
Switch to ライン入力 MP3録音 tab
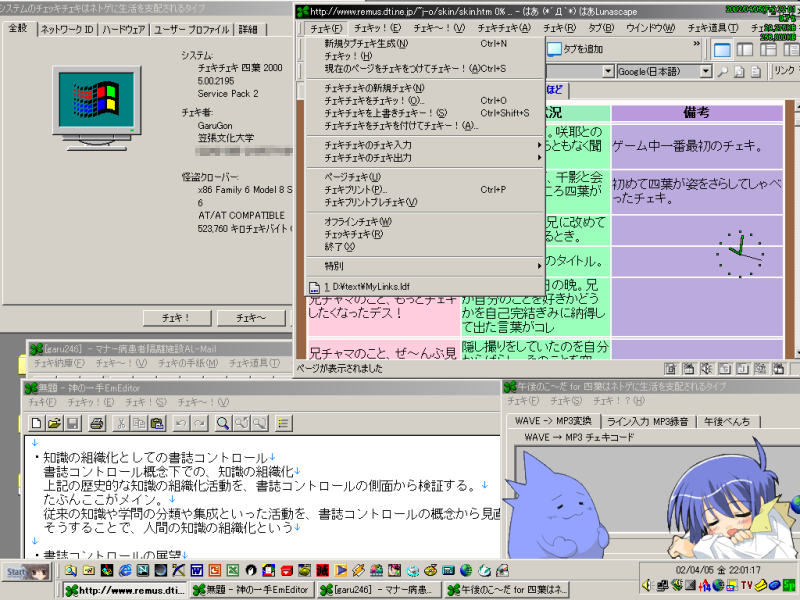click(x=647, y=421)
